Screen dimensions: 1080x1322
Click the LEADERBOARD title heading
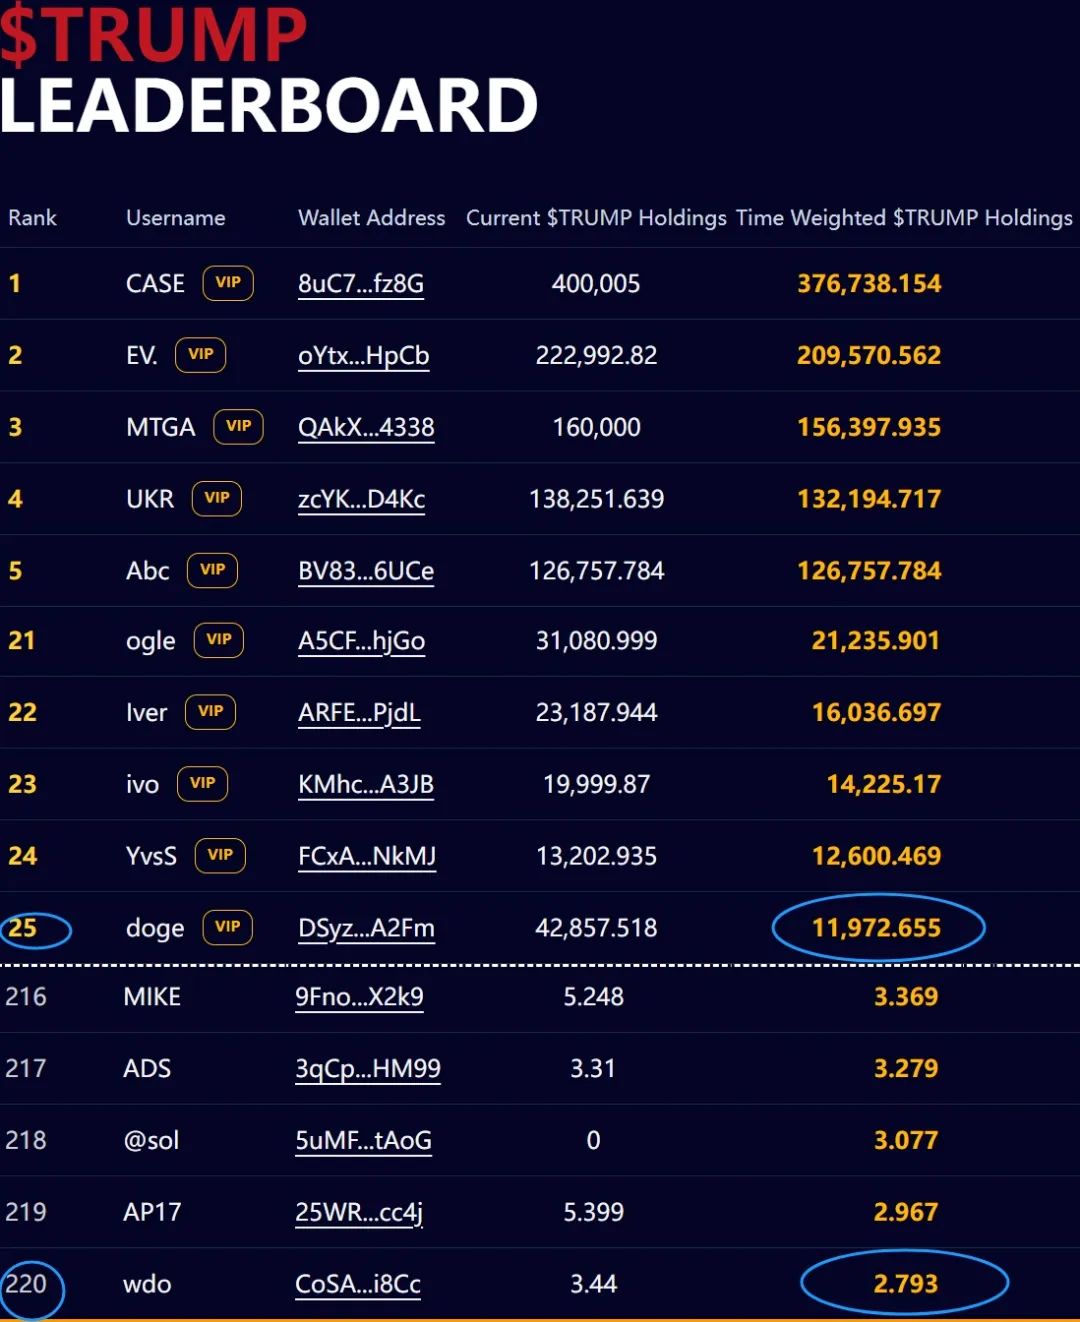coord(269,105)
